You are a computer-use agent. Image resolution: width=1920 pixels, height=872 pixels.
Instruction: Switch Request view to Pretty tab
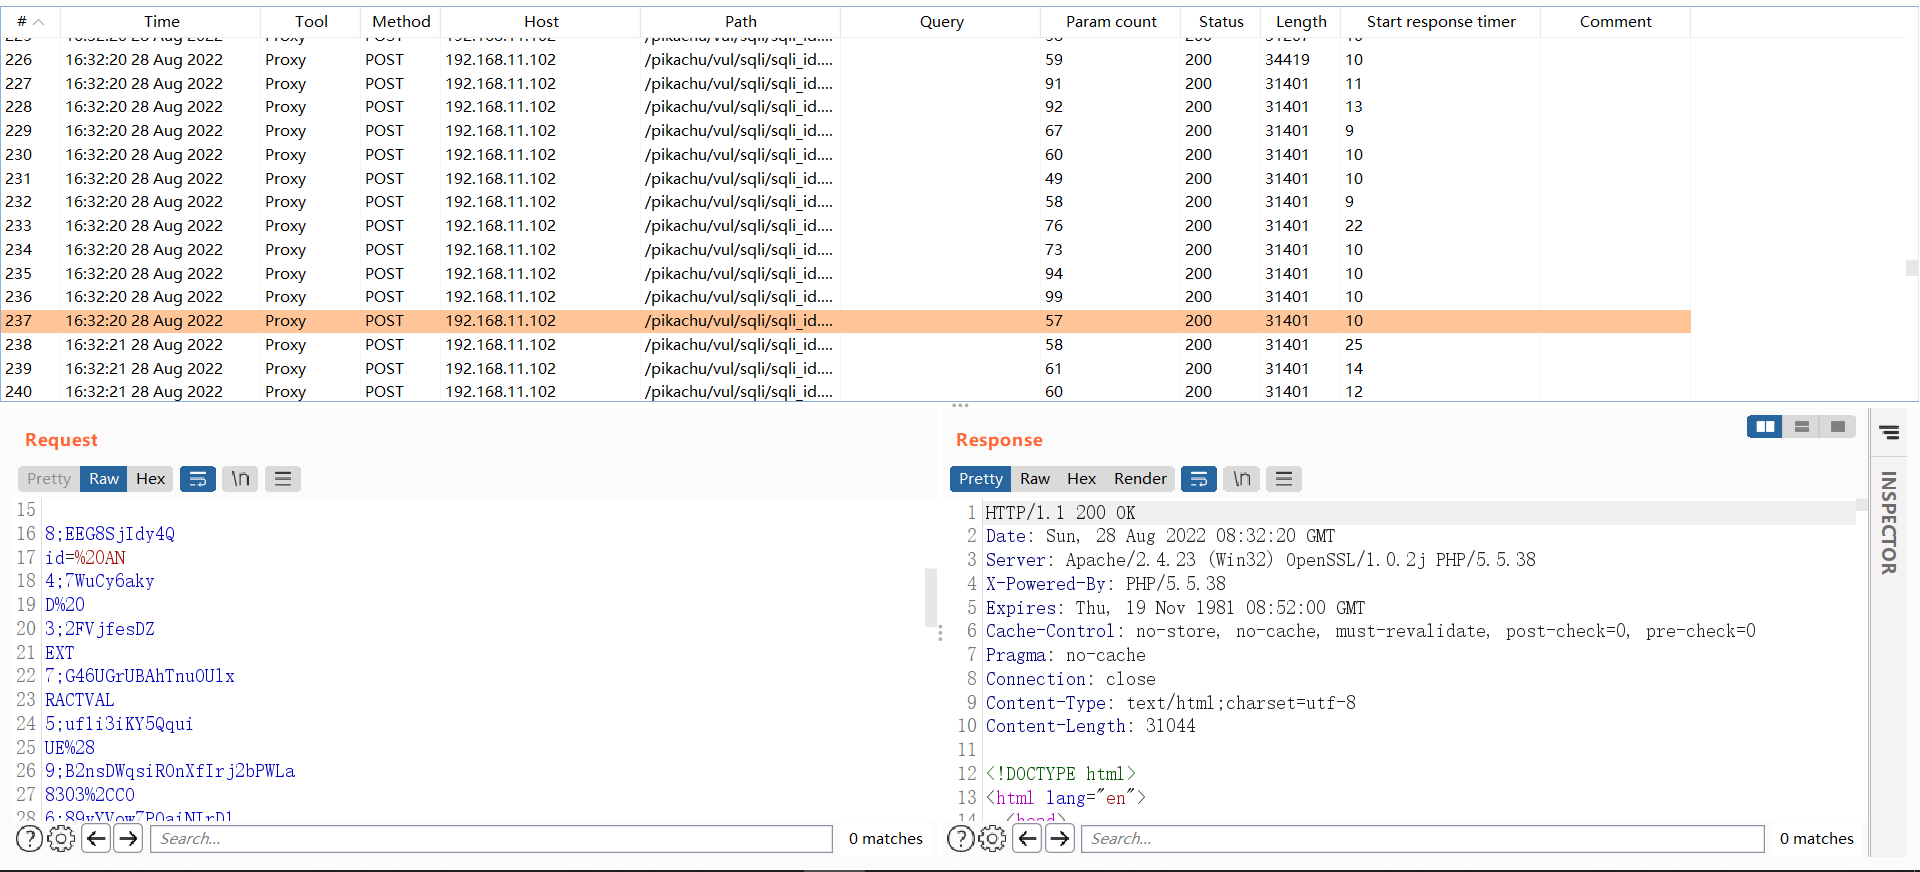(x=49, y=479)
